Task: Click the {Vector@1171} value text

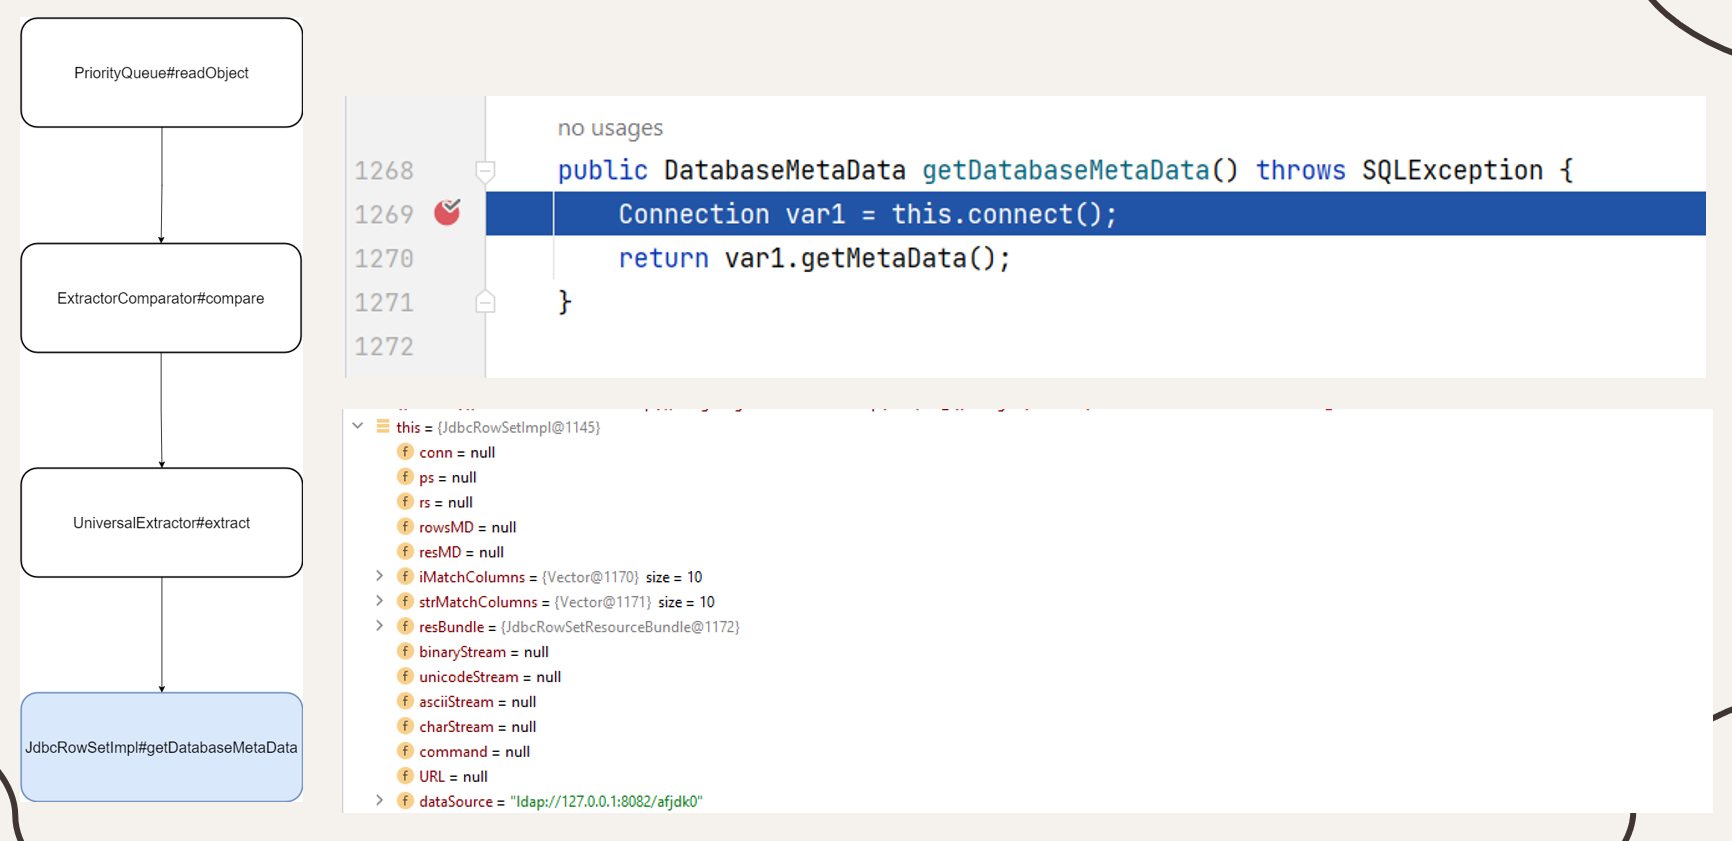Action: [602, 602]
